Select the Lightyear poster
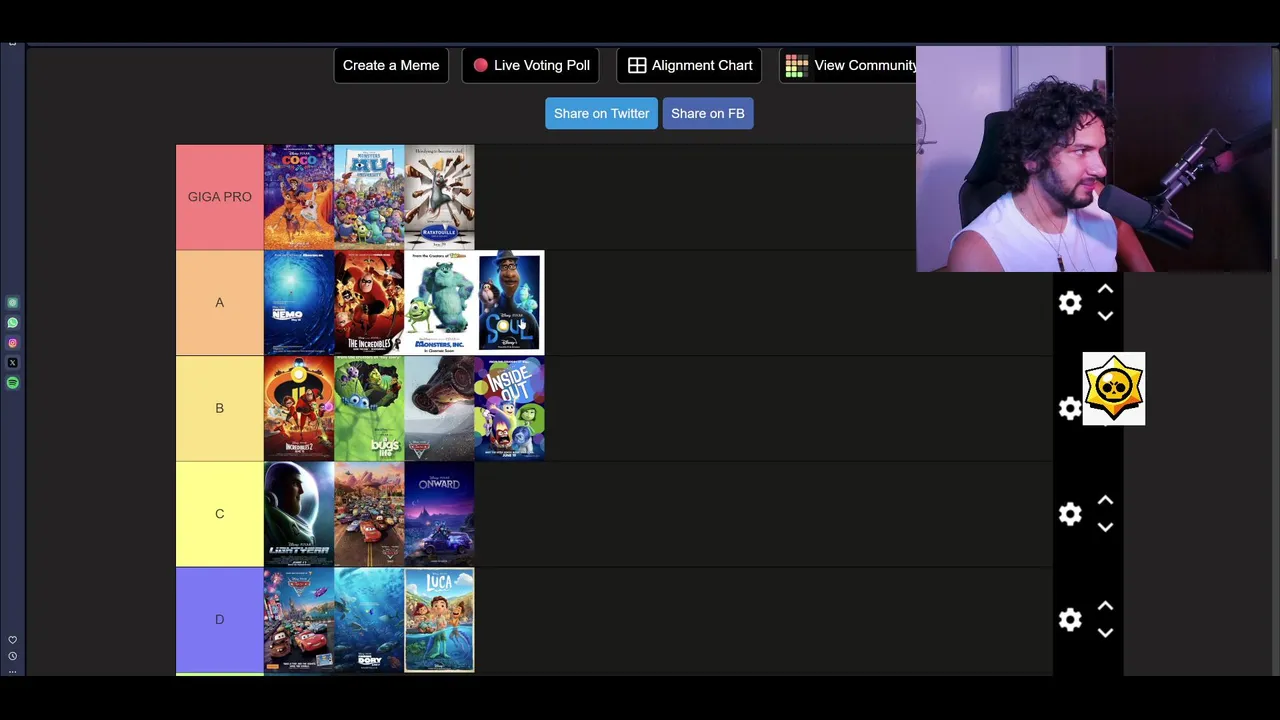Screen dimensions: 1280x720 click(299, 514)
